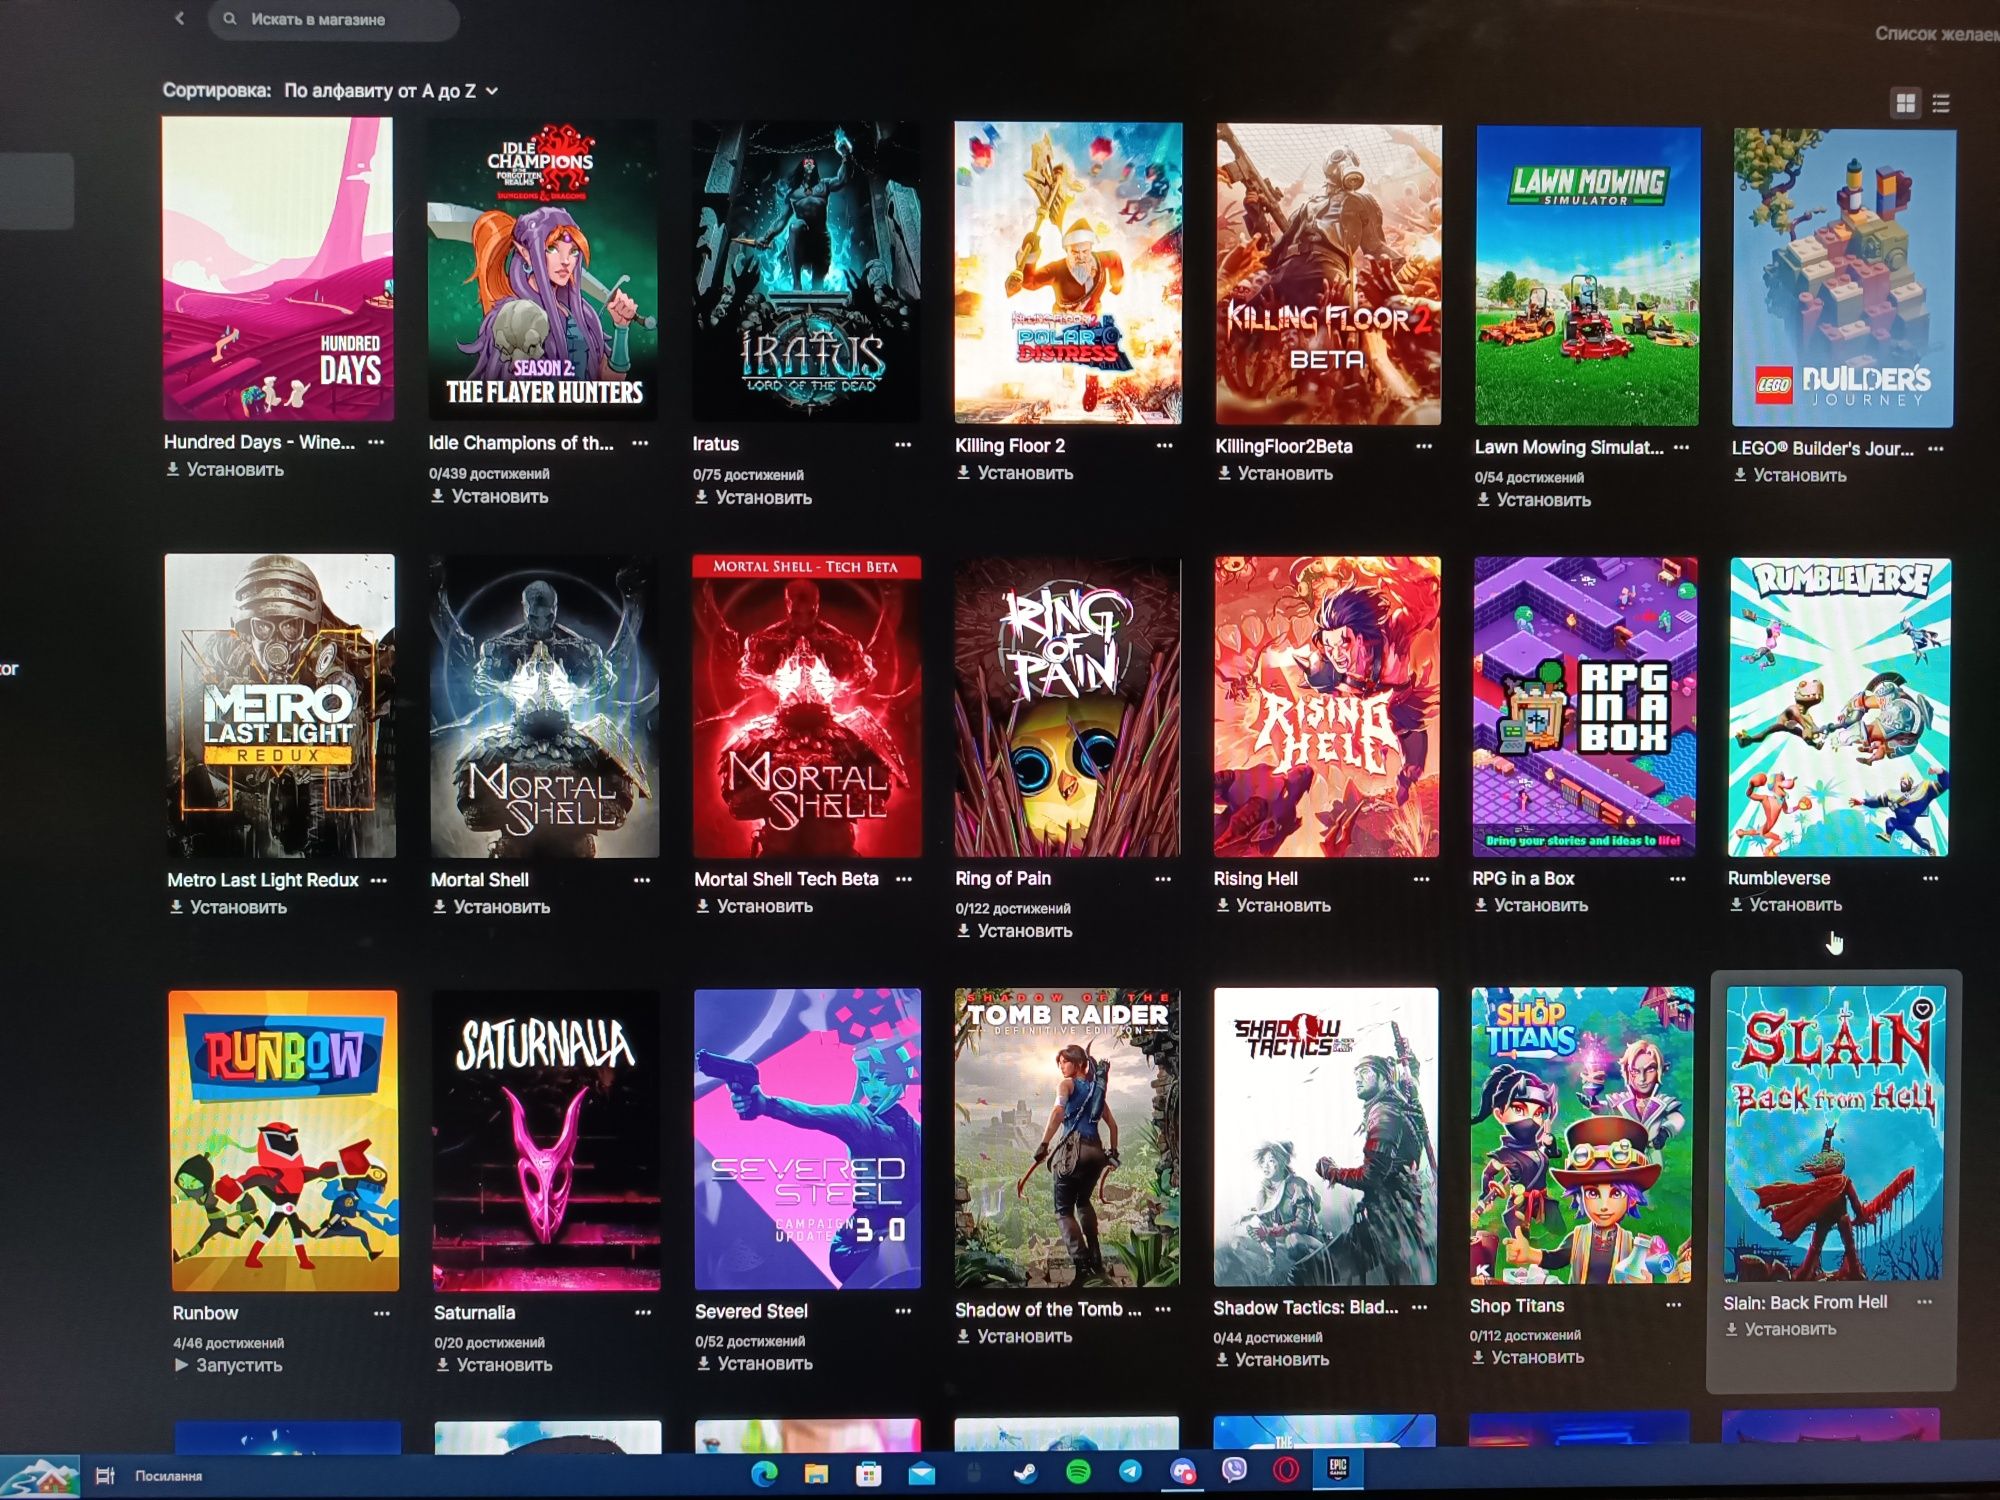This screenshot has height=1500, width=2000.
Task: Open Opera browser from the taskbar
Action: tap(1287, 1469)
